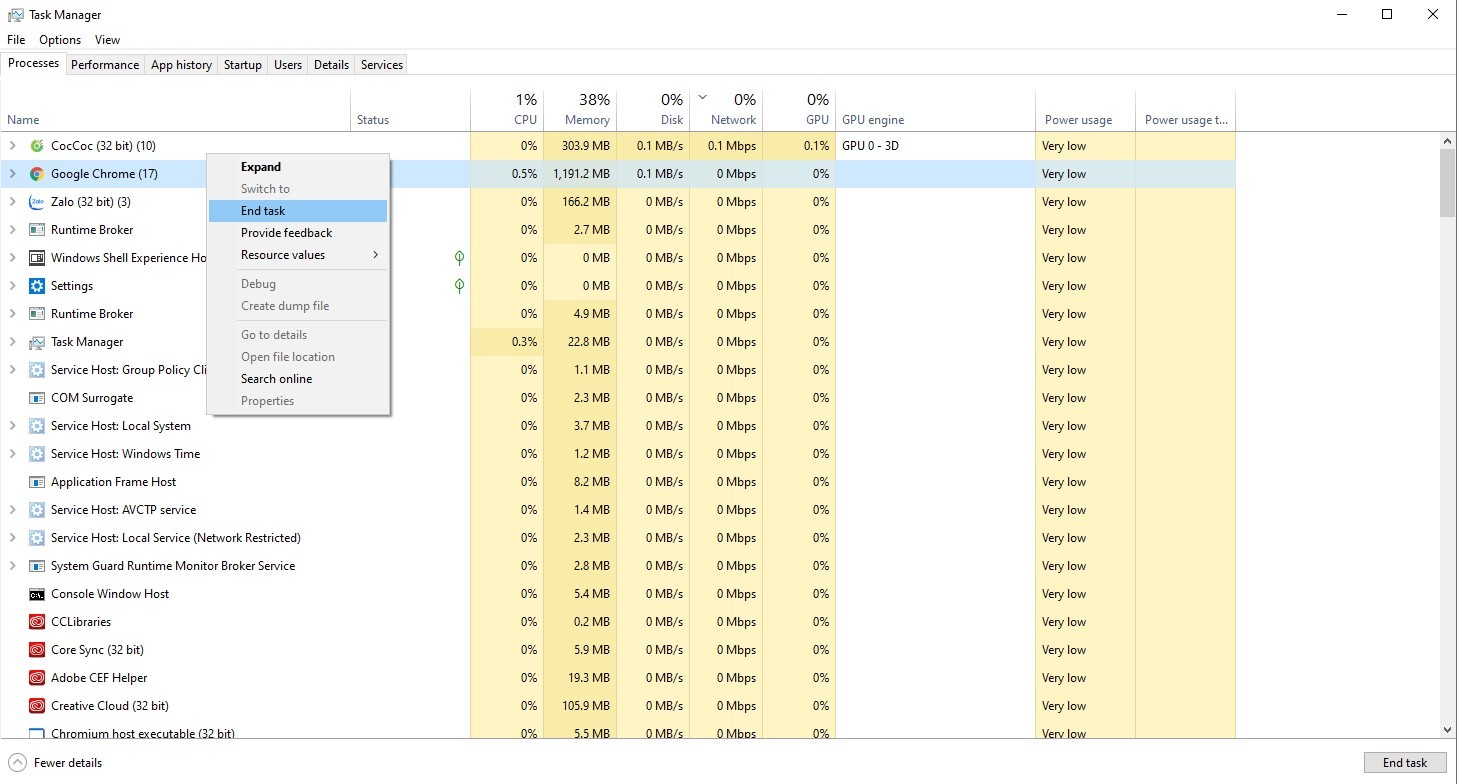Image resolution: width=1457 pixels, height=784 pixels.
Task: Expand the CocCoc (32 bit) process group
Action: 12,146
